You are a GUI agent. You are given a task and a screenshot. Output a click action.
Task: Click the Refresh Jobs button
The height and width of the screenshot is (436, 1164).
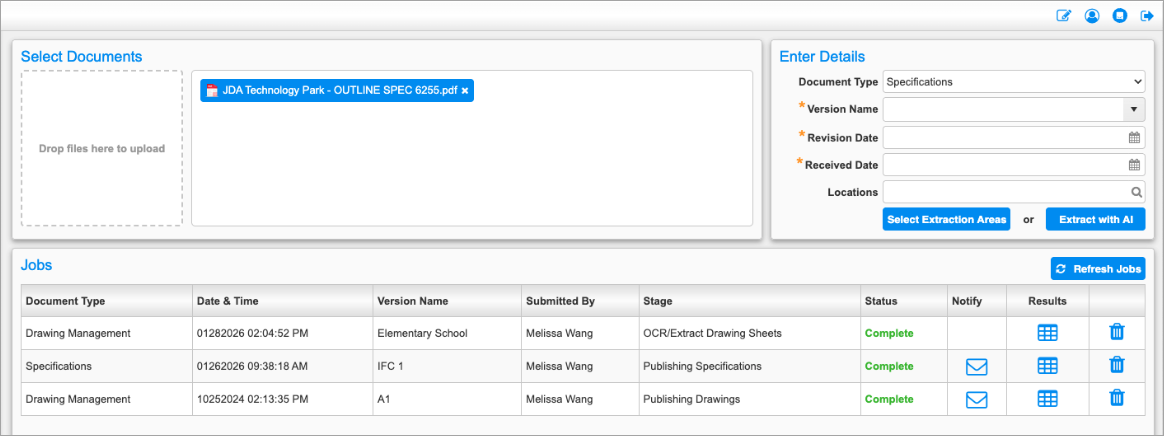point(1098,269)
